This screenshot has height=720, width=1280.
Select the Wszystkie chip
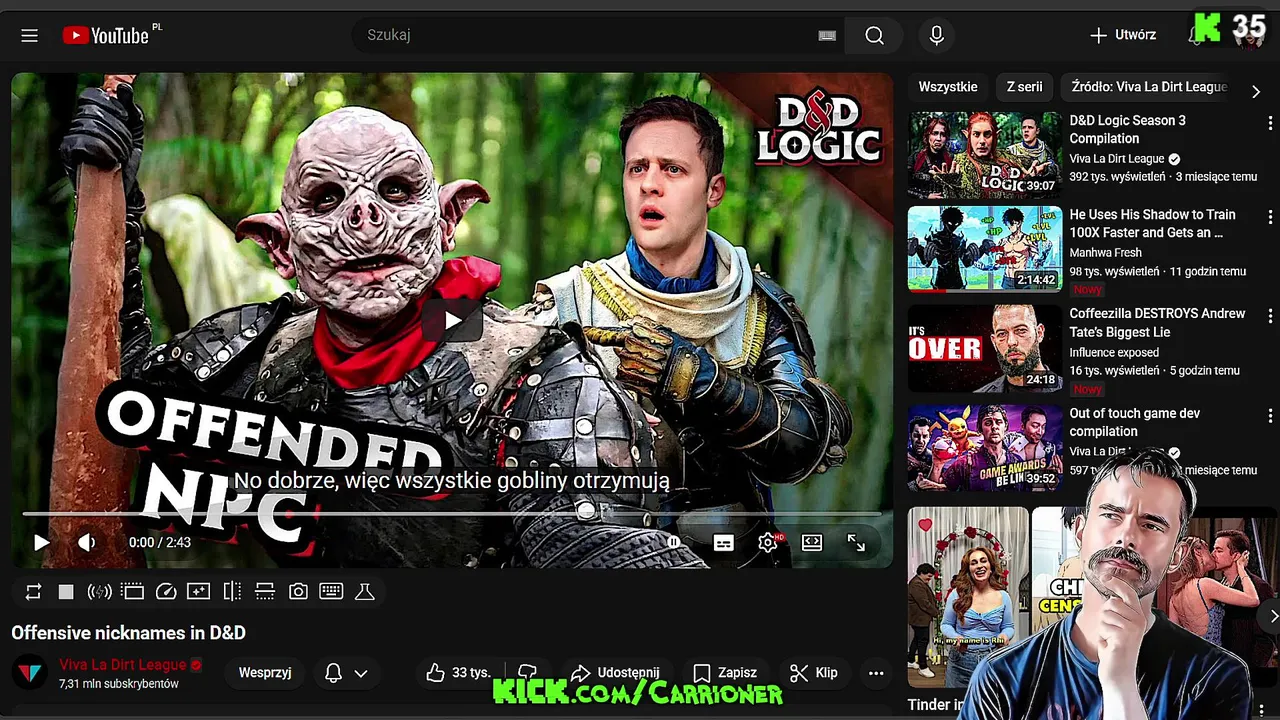(x=948, y=87)
